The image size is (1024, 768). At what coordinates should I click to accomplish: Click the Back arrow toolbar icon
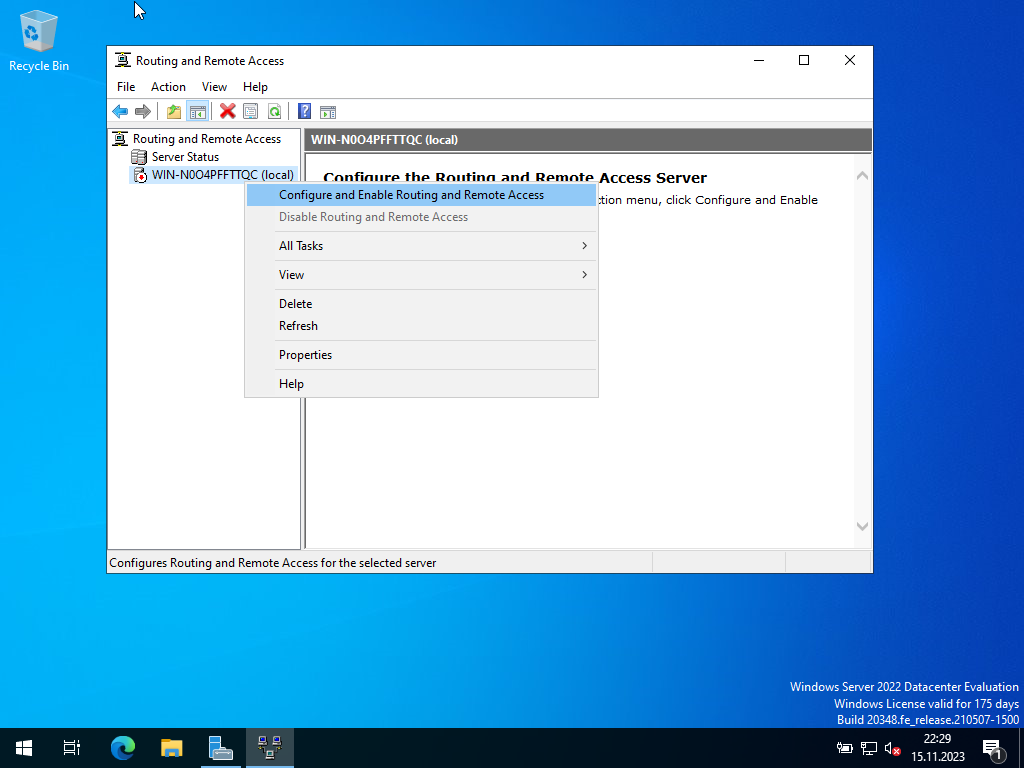(120, 111)
